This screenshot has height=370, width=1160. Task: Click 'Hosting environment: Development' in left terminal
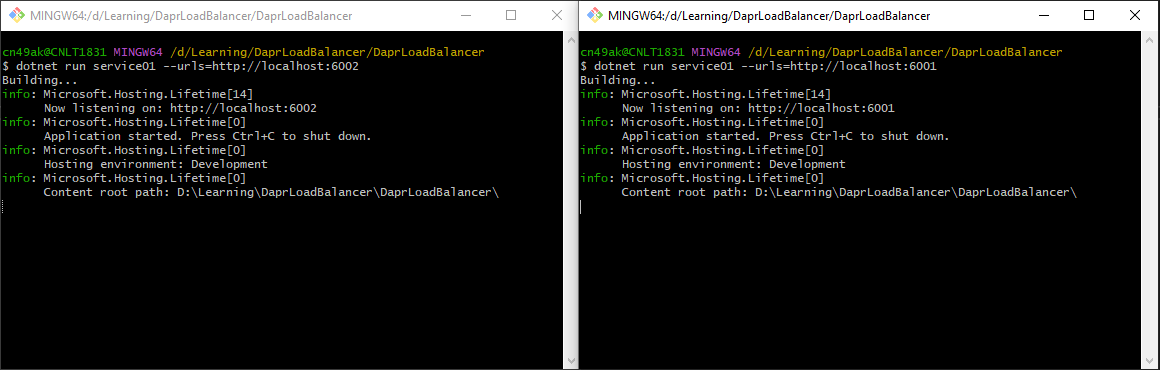155,164
